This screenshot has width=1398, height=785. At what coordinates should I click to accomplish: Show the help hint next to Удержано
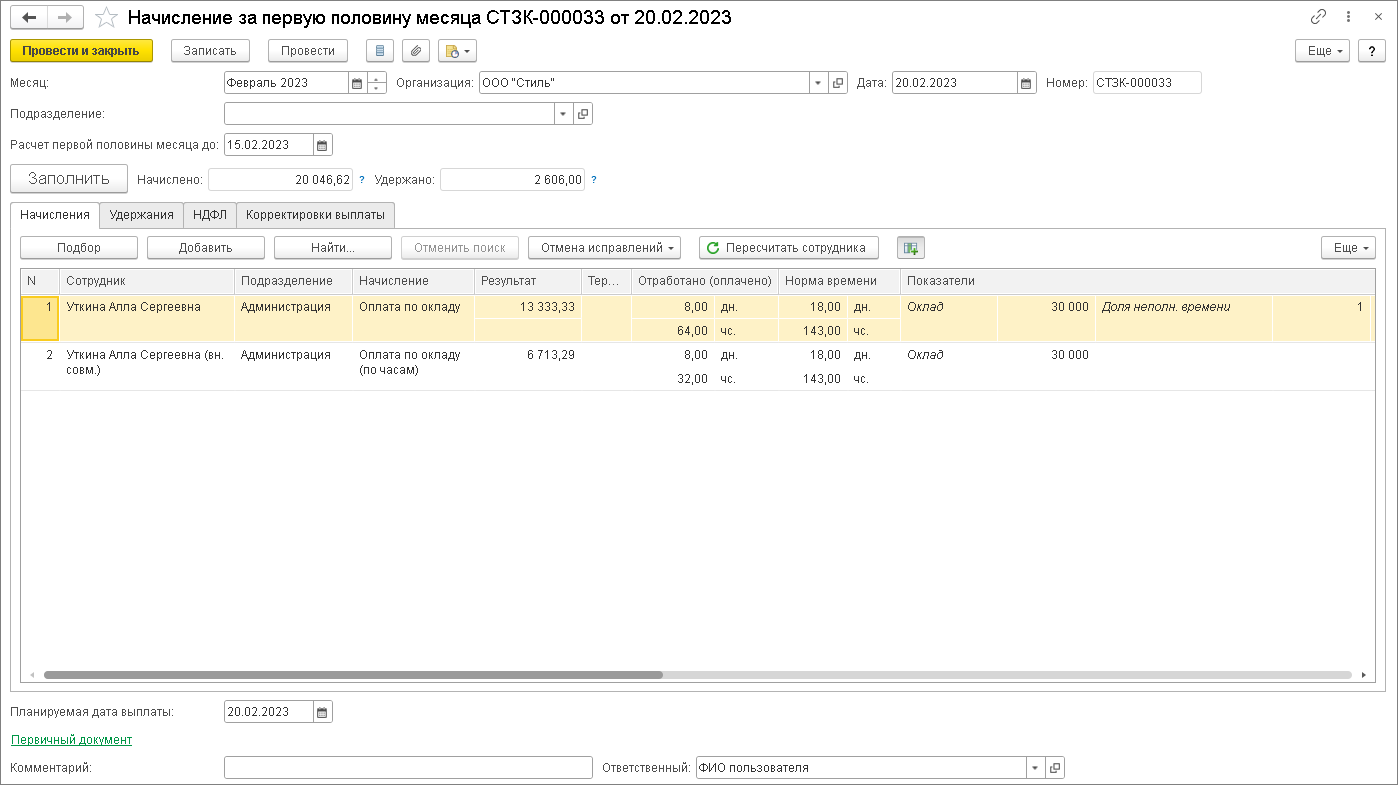click(x=594, y=180)
